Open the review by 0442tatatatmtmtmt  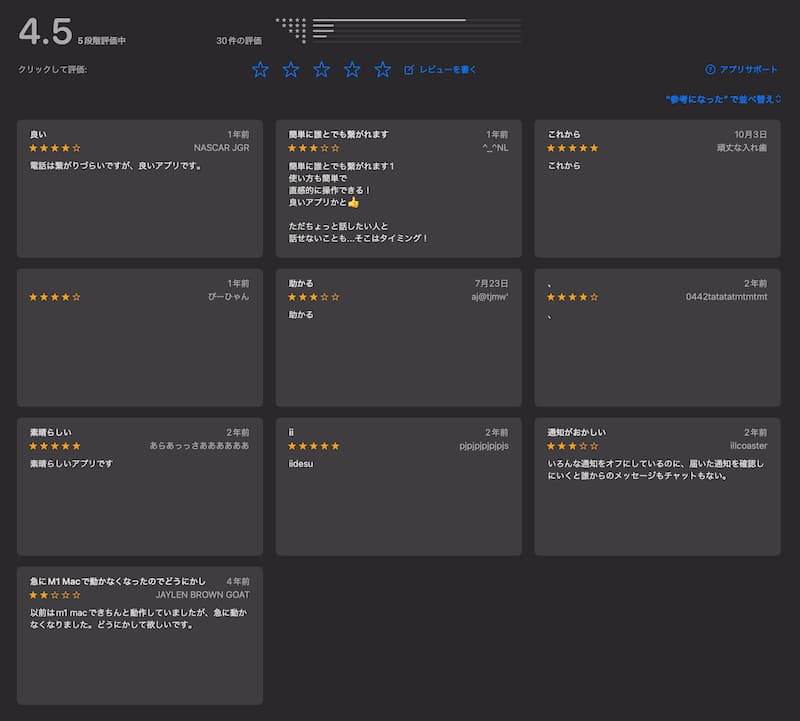[657, 337]
